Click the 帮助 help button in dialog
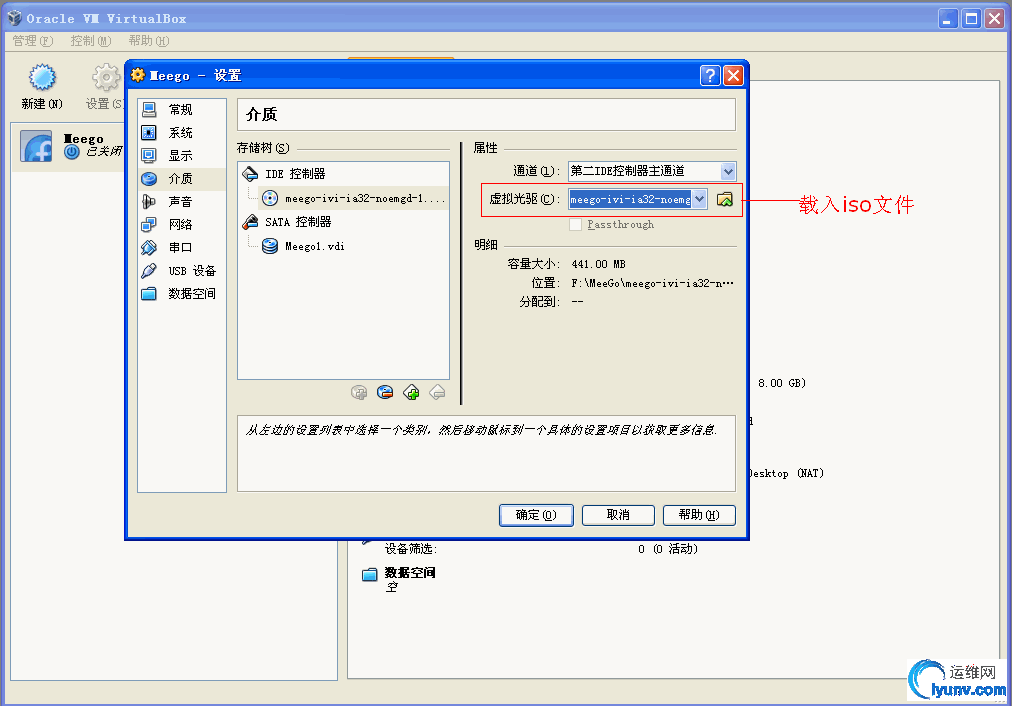This screenshot has width=1012, height=706. click(699, 515)
